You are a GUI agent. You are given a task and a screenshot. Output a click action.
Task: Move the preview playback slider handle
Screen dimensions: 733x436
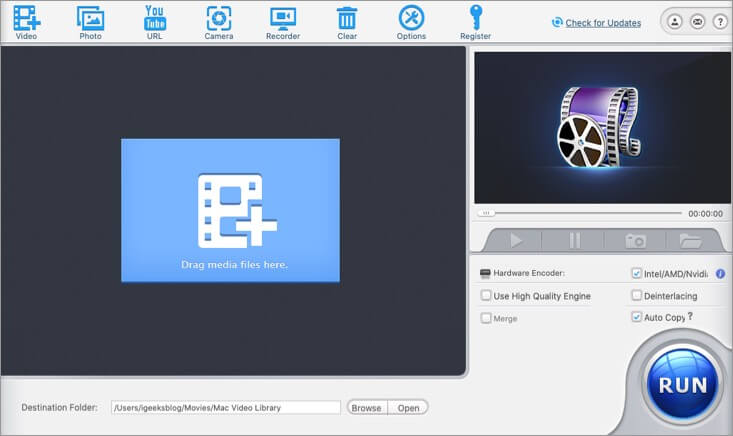tap(486, 213)
